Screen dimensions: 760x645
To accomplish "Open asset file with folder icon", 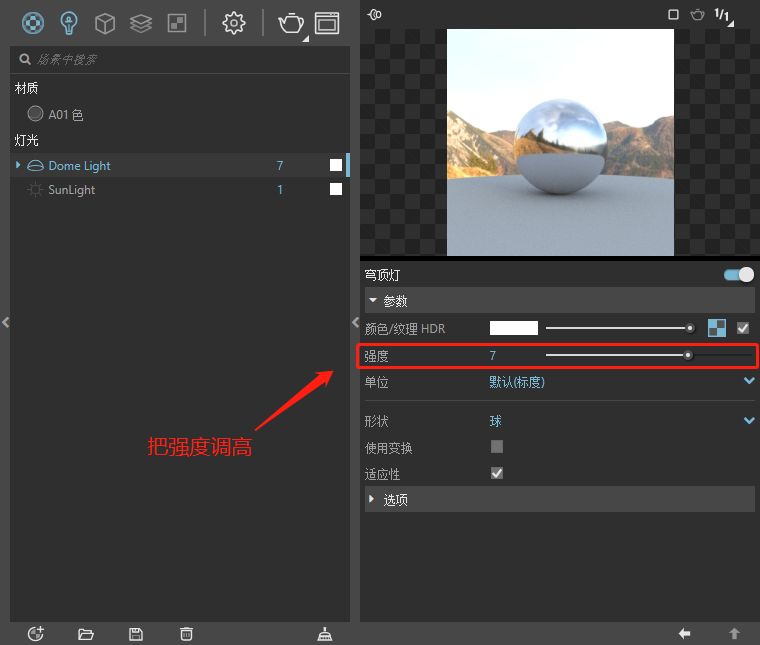I will (86, 634).
